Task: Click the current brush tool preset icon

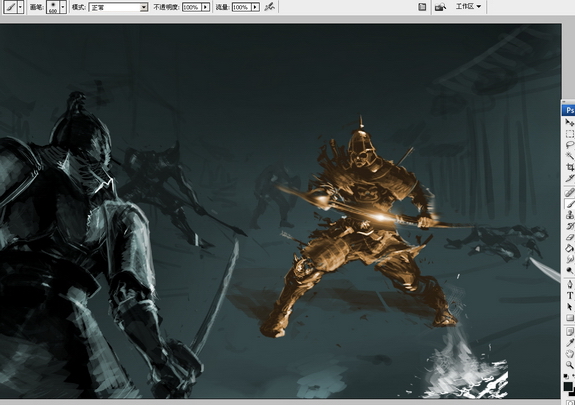Action: 10,7
